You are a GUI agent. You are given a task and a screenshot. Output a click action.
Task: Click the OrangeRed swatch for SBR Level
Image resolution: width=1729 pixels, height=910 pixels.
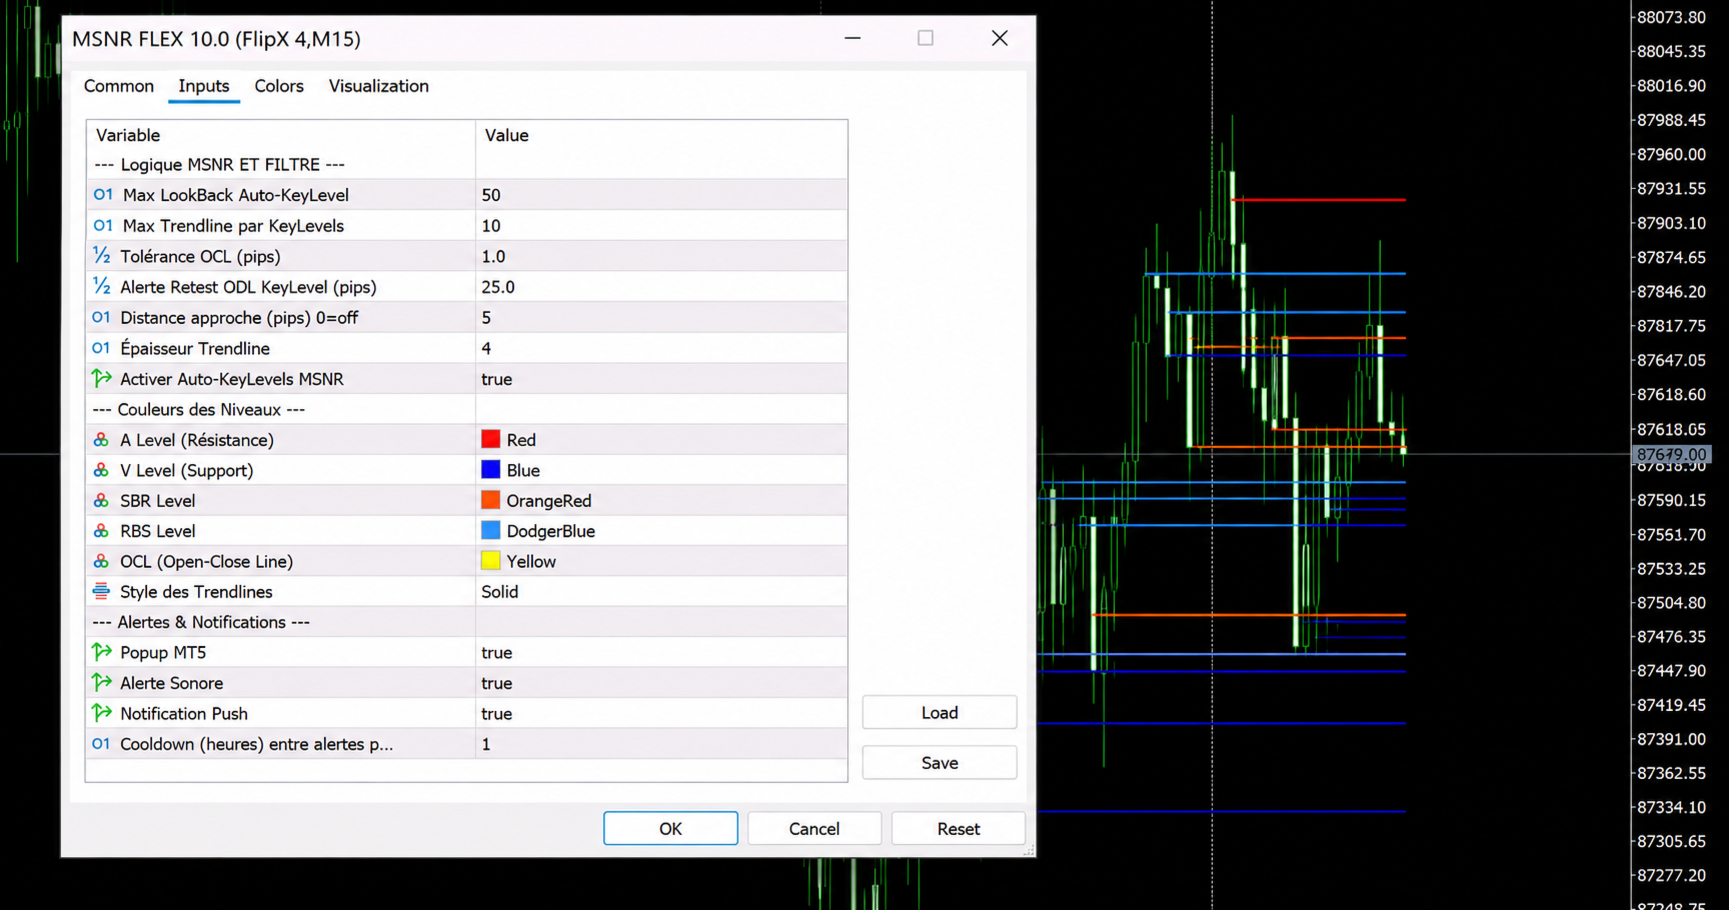pyautogui.click(x=490, y=500)
